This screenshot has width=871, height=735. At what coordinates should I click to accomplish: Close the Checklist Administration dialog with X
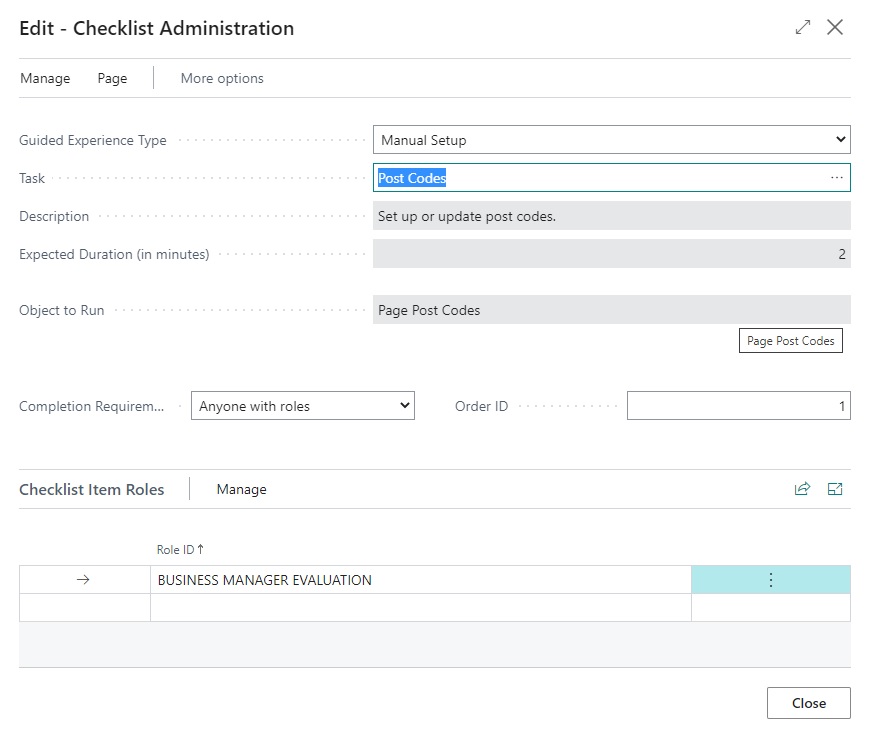click(x=836, y=28)
